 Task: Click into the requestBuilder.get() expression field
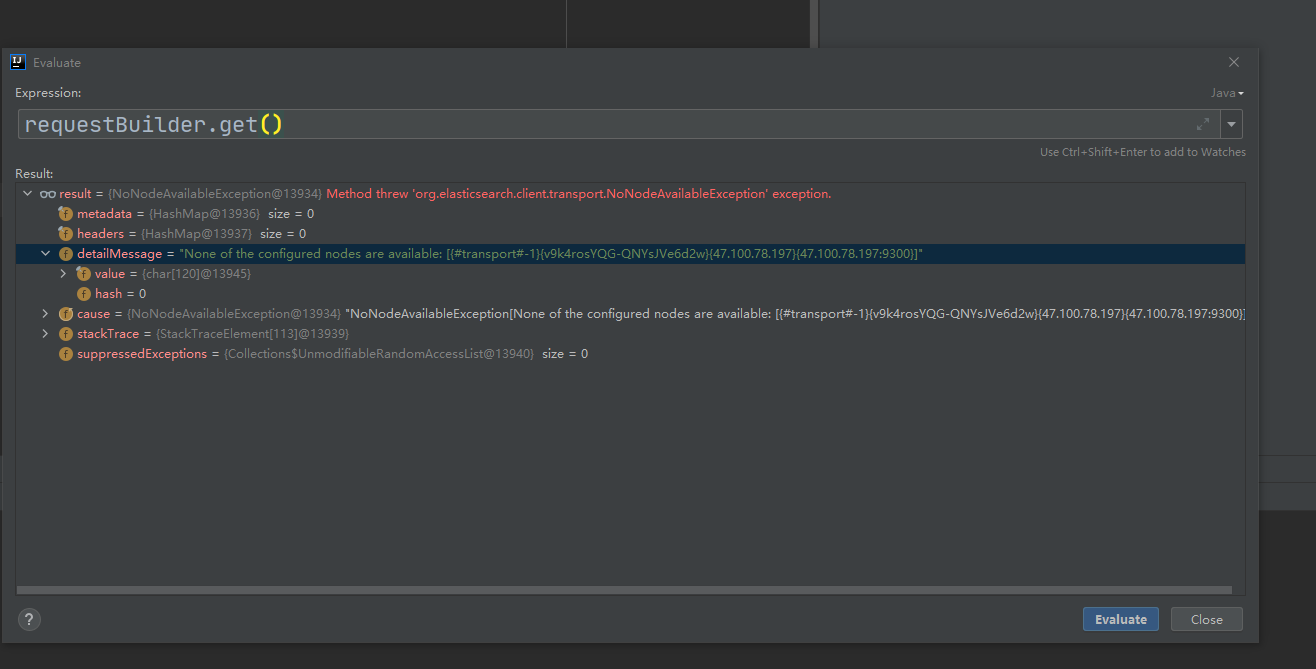(618, 125)
